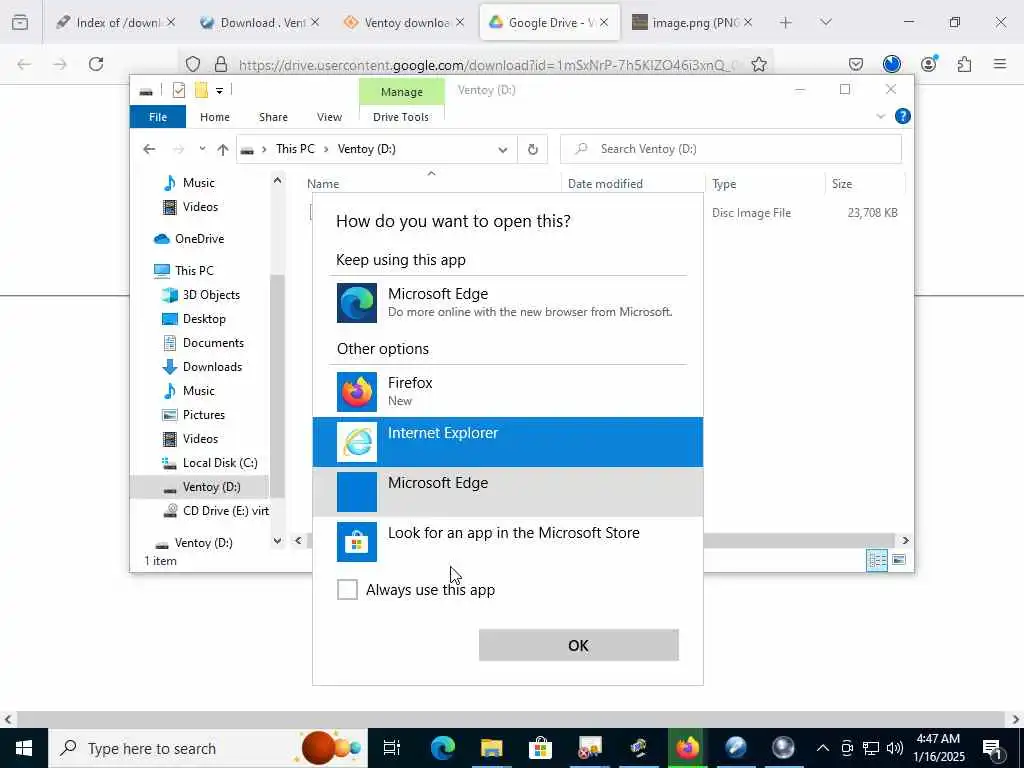Show hidden system tray icons
Viewport: 1024px width, 768px height.
823,748
